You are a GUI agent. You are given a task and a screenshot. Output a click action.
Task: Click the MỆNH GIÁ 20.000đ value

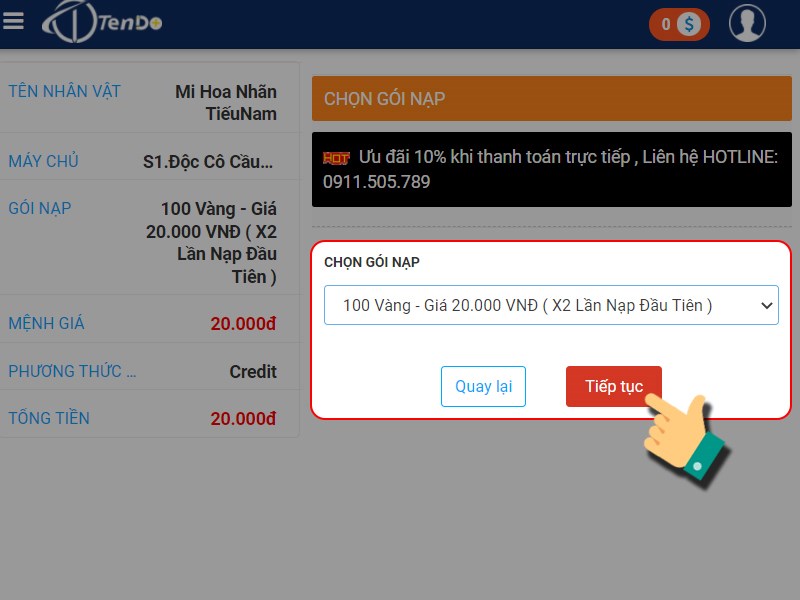point(243,323)
